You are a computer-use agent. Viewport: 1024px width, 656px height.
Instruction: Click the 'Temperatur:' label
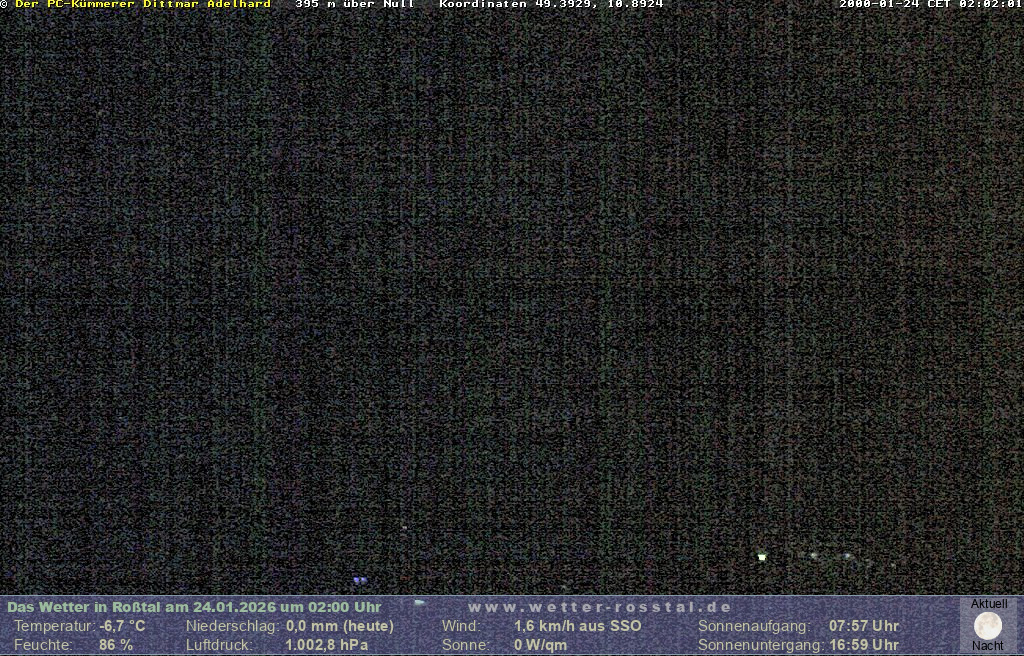tap(54, 626)
